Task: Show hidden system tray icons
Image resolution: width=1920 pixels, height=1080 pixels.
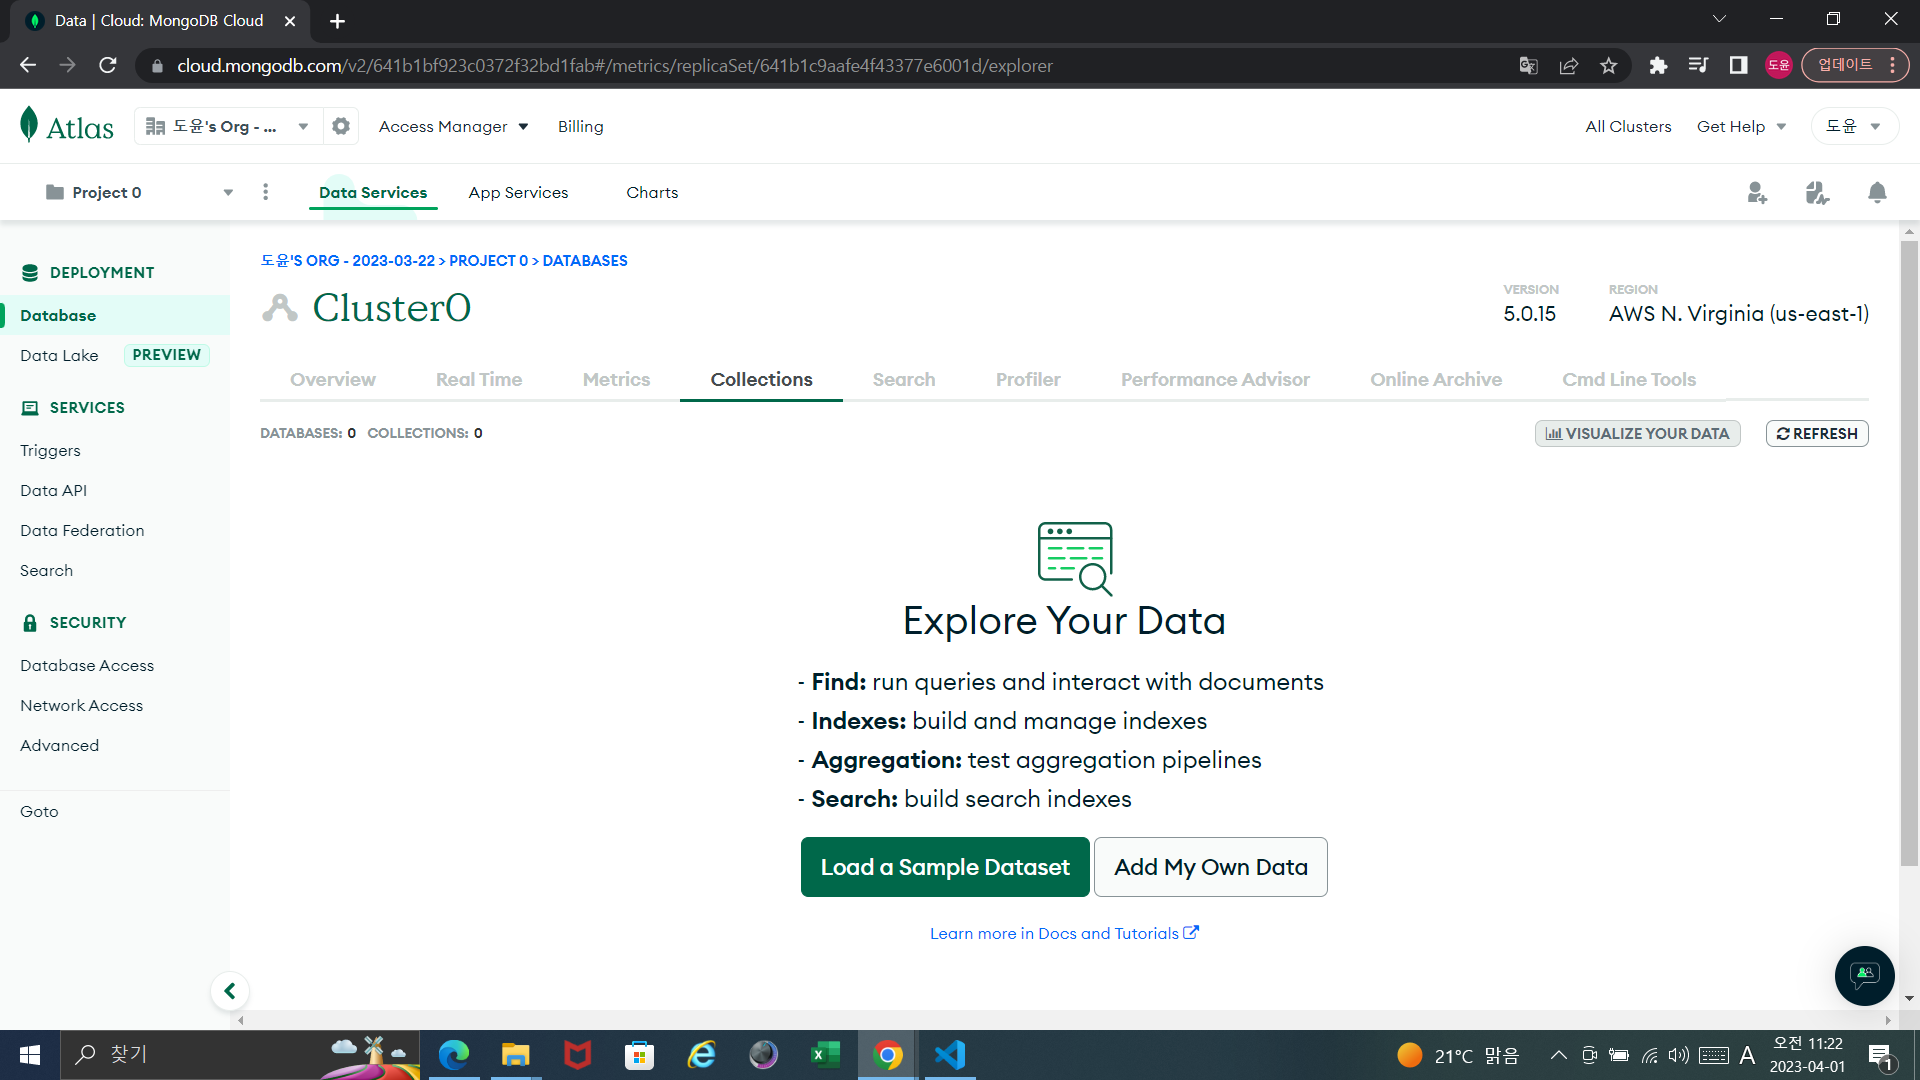Action: [1558, 1055]
